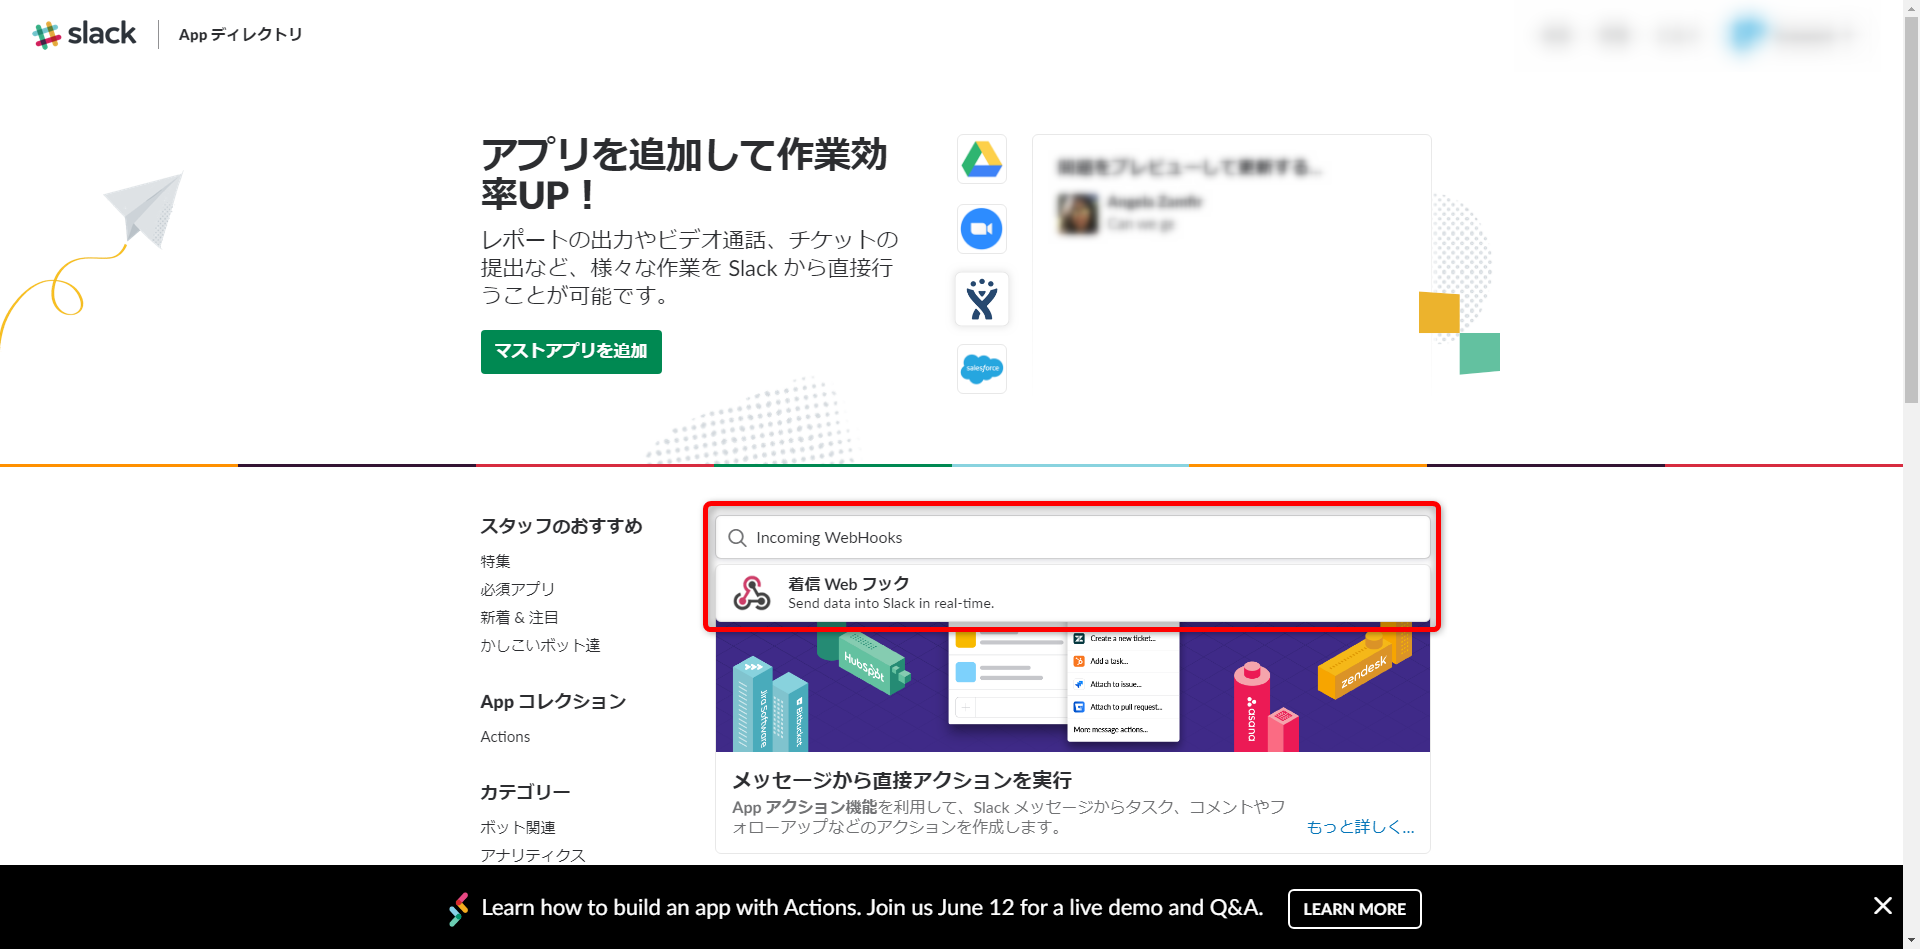1920x949 pixels.
Task: Click the Actions logo icon in banner
Action: coord(458,908)
